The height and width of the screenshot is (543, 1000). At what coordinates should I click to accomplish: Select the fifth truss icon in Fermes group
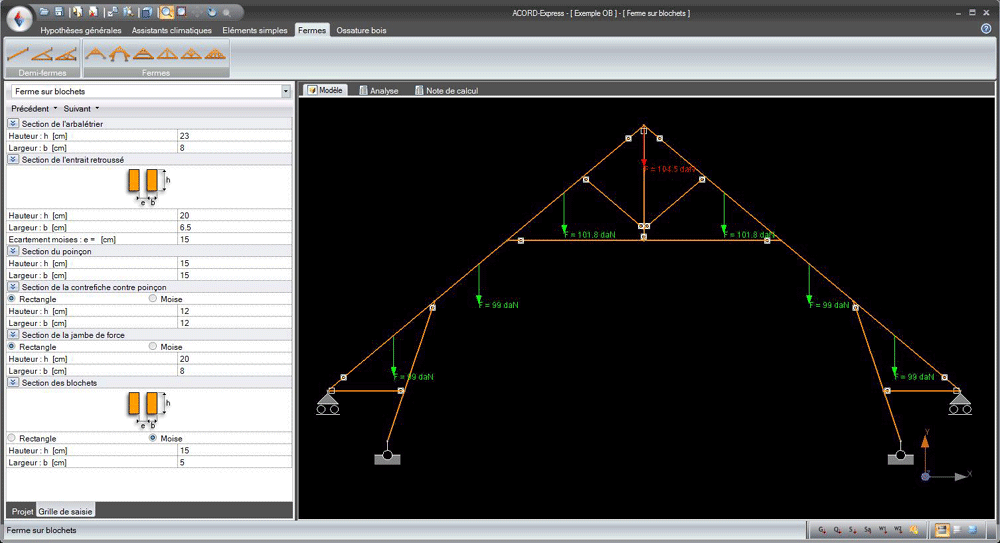click(191, 54)
